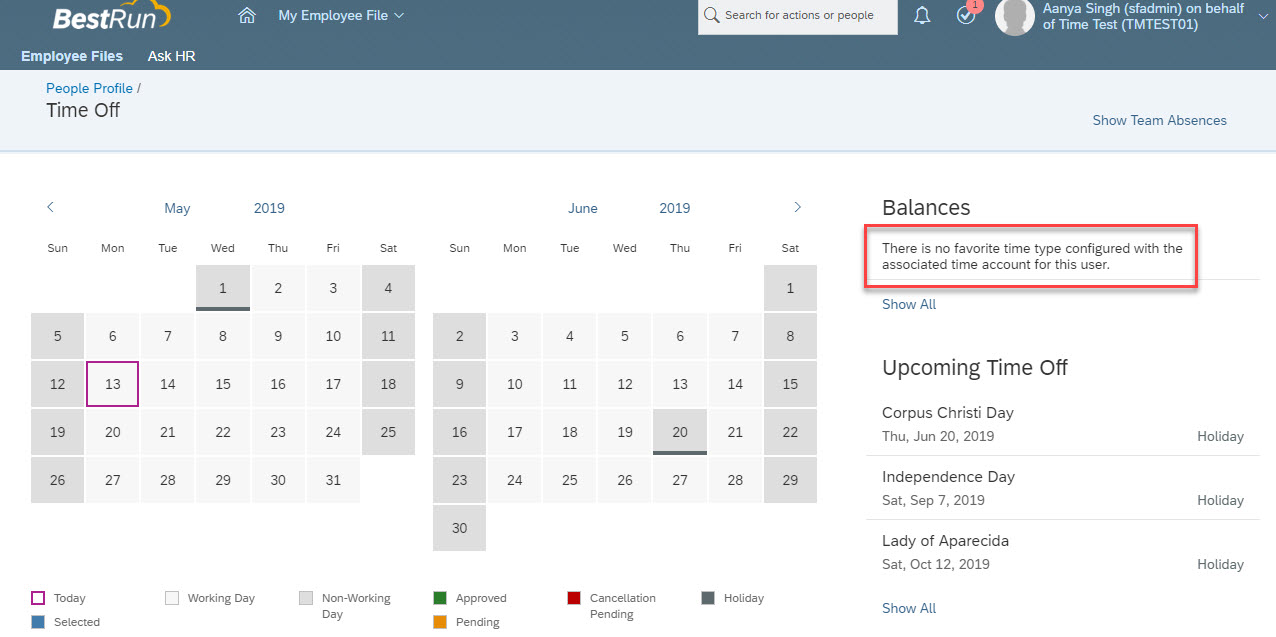
Task: Open the 2019 year selector beside June
Action: [x=675, y=208]
